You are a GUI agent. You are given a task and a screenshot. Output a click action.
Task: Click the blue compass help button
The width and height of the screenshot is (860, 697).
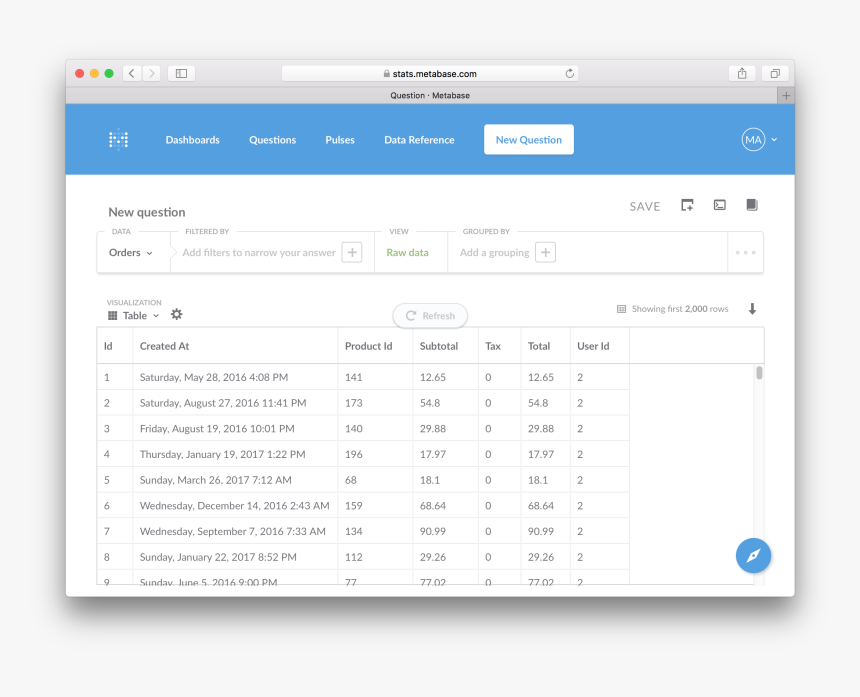[753, 555]
